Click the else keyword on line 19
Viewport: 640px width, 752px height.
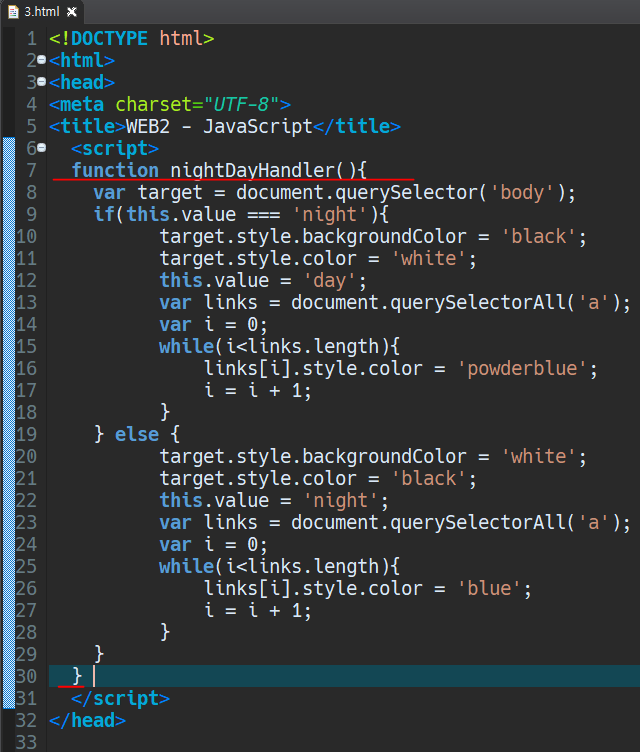[x=137, y=435]
